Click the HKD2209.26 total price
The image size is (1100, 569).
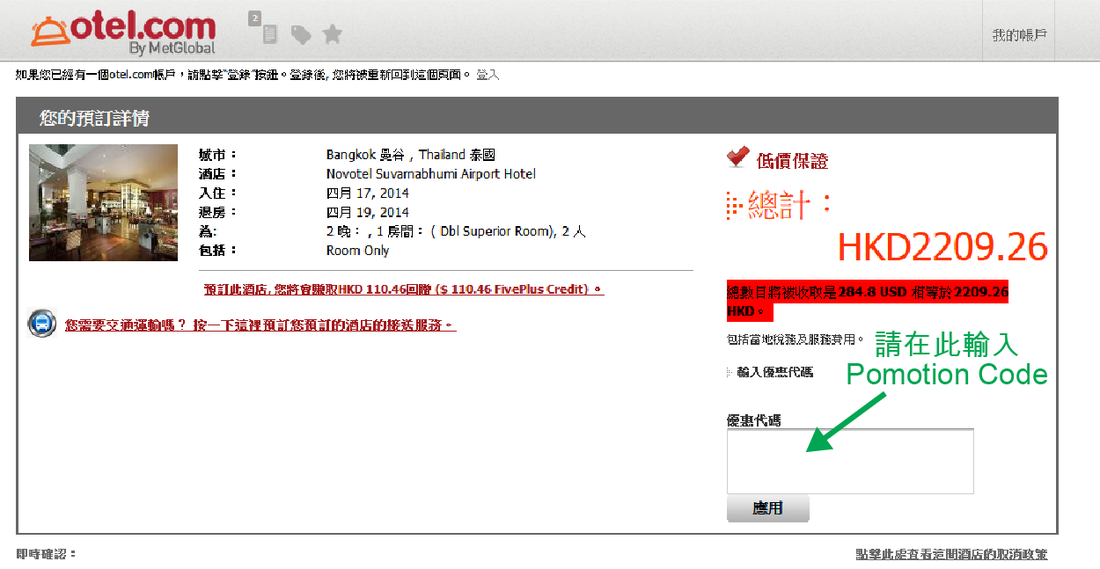point(941,247)
